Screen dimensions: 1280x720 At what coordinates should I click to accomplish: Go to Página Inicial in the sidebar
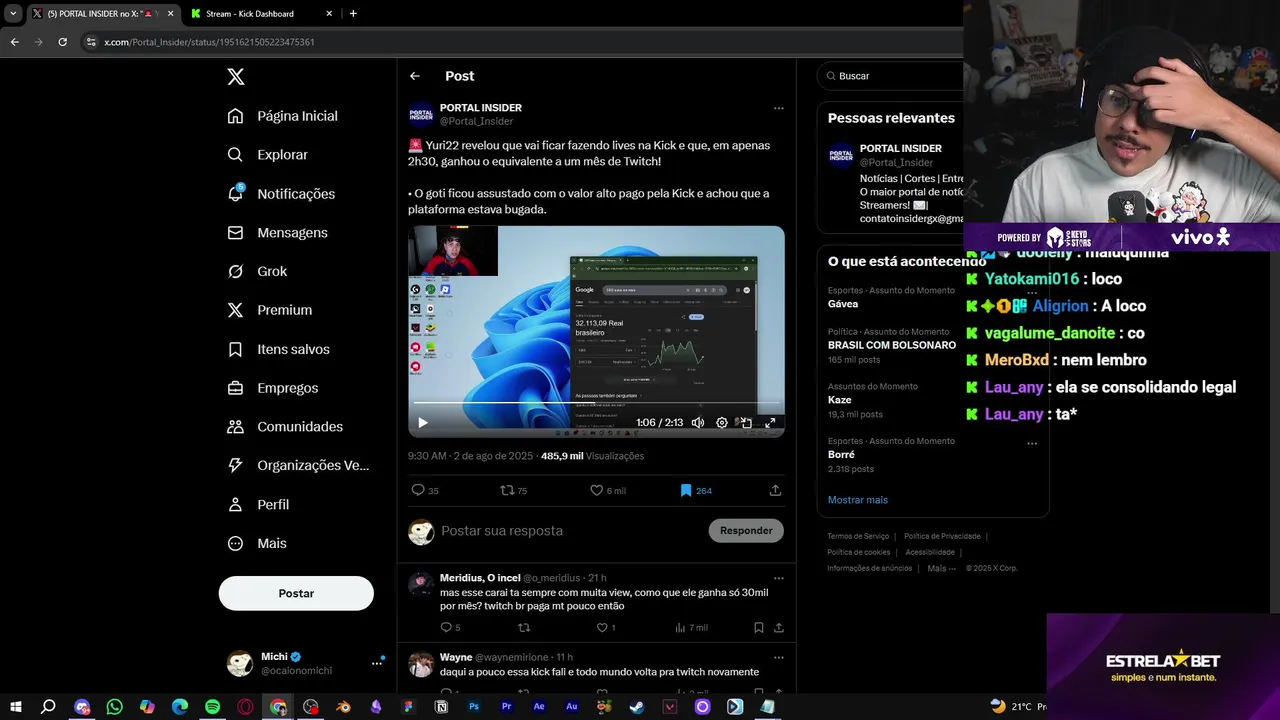click(282, 116)
